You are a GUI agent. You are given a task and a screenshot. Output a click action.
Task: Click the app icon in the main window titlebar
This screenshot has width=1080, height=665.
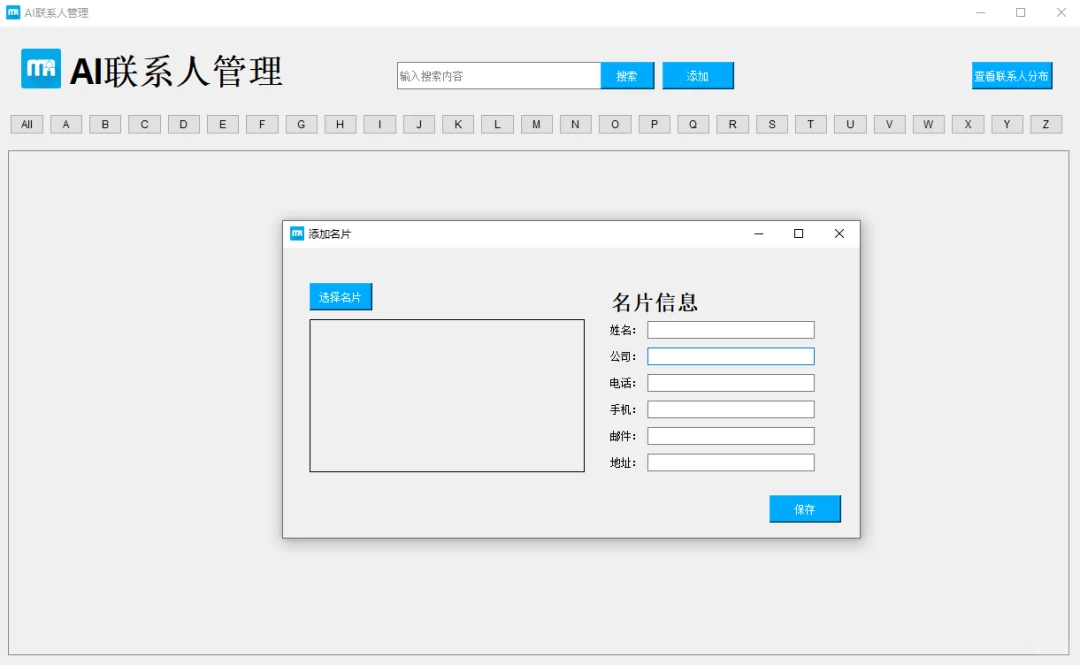click(13, 13)
